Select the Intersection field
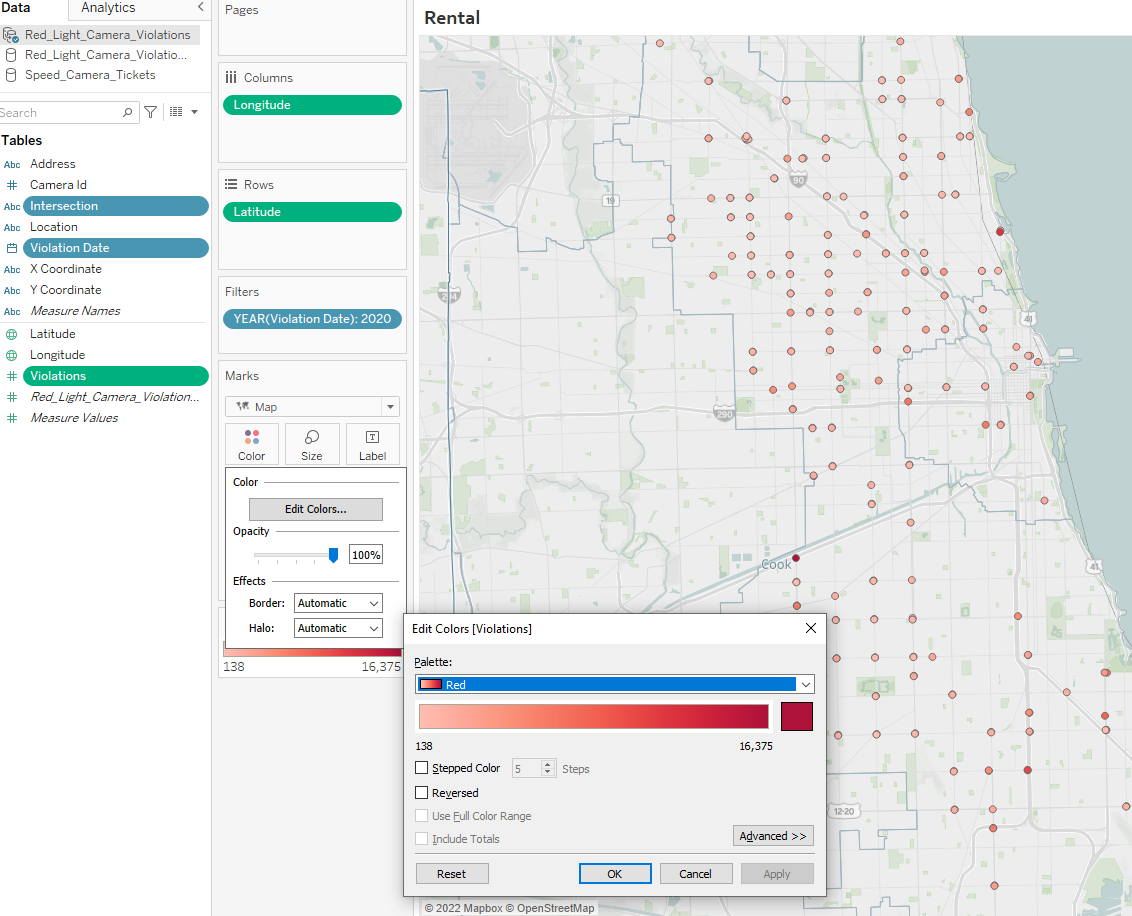 (x=116, y=206)
